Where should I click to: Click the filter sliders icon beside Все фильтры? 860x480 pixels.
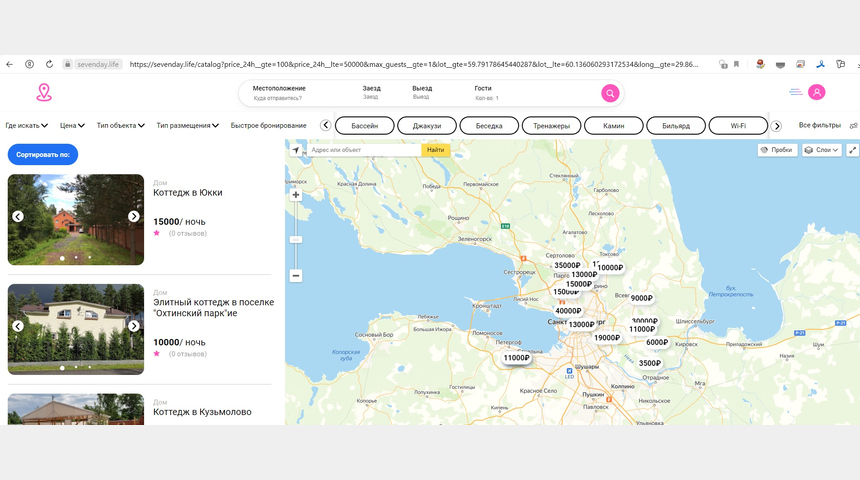pos(853,126)
